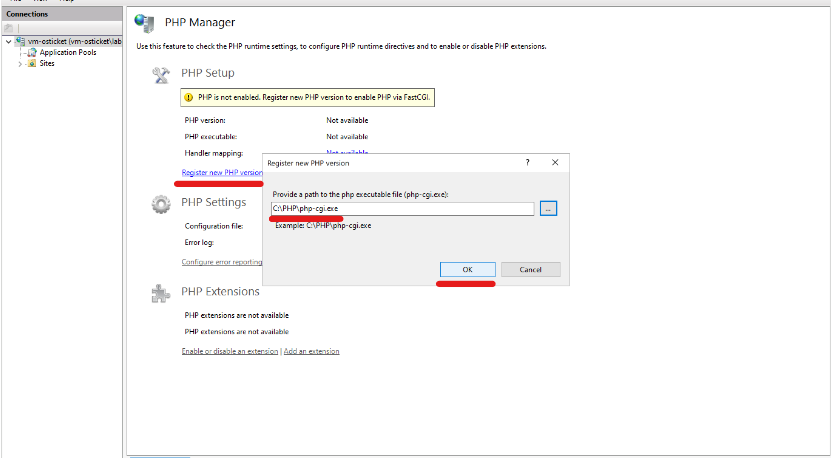The image size is (836, 458).
Task: Click the PHP Extensions puzzle icon
Action: pyautogui.click(x=160, y=294)
